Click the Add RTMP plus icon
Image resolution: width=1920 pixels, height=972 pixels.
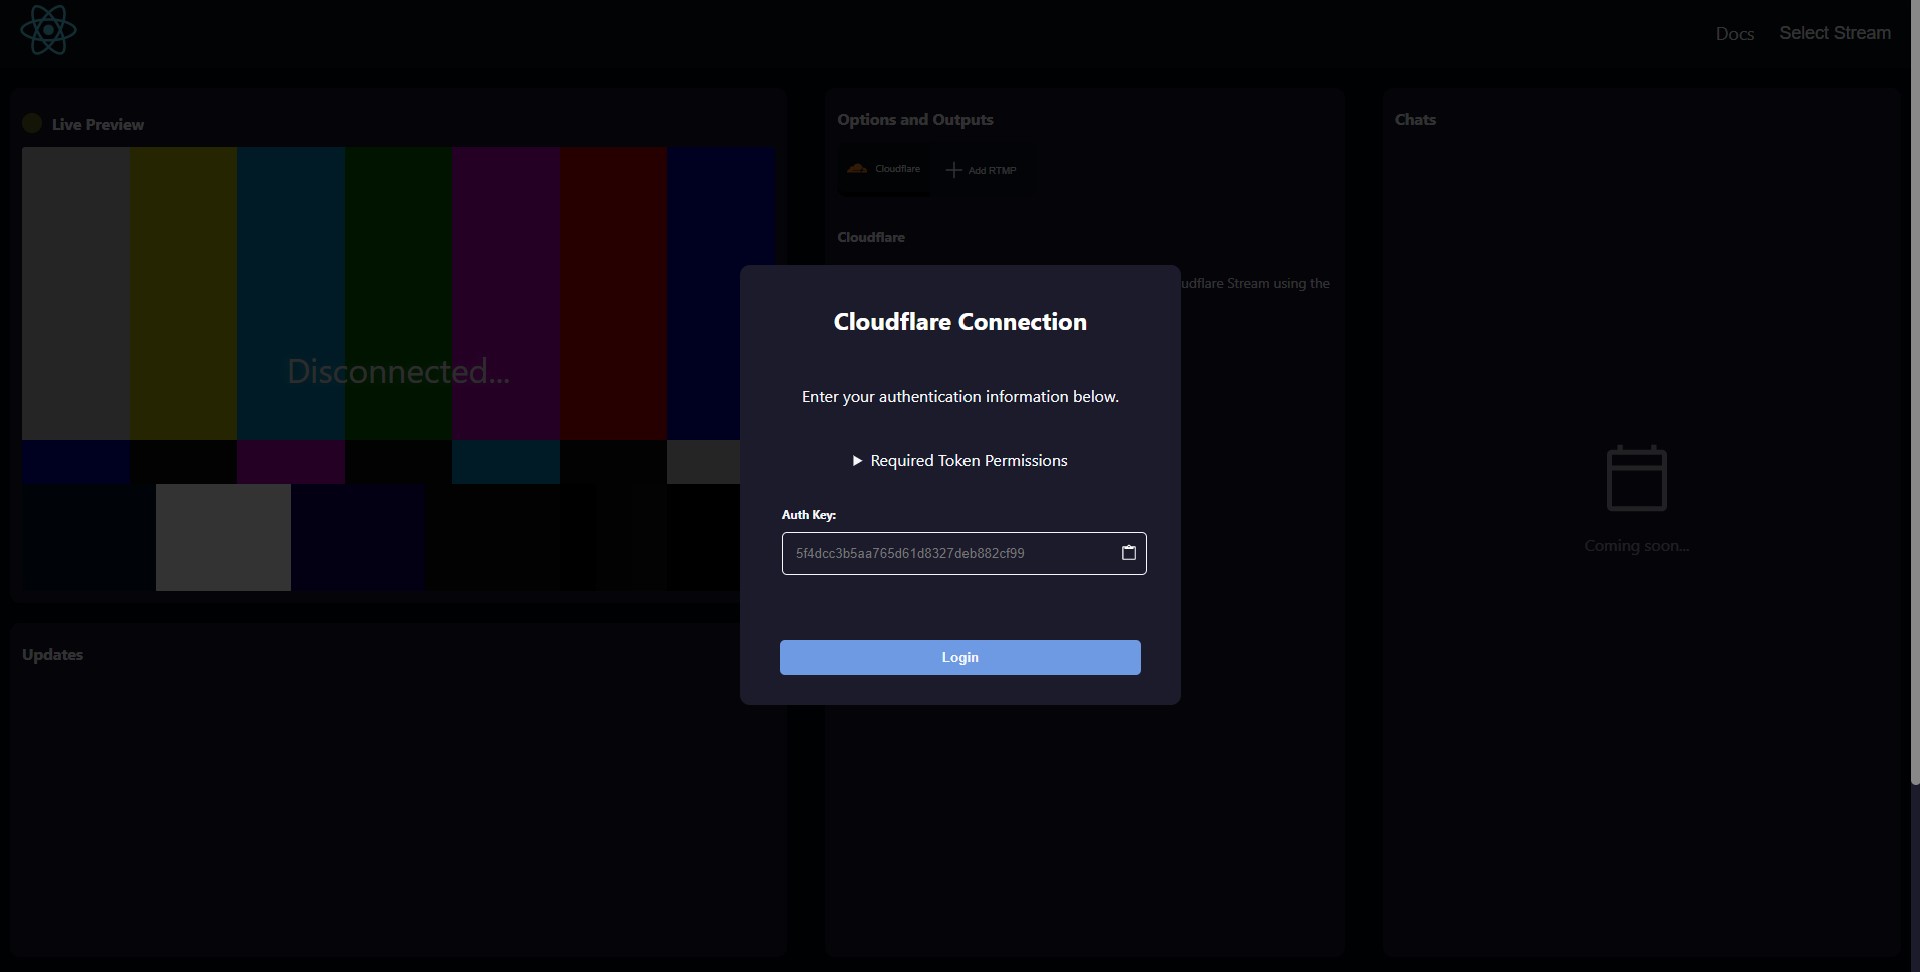[x=953, y=170]
